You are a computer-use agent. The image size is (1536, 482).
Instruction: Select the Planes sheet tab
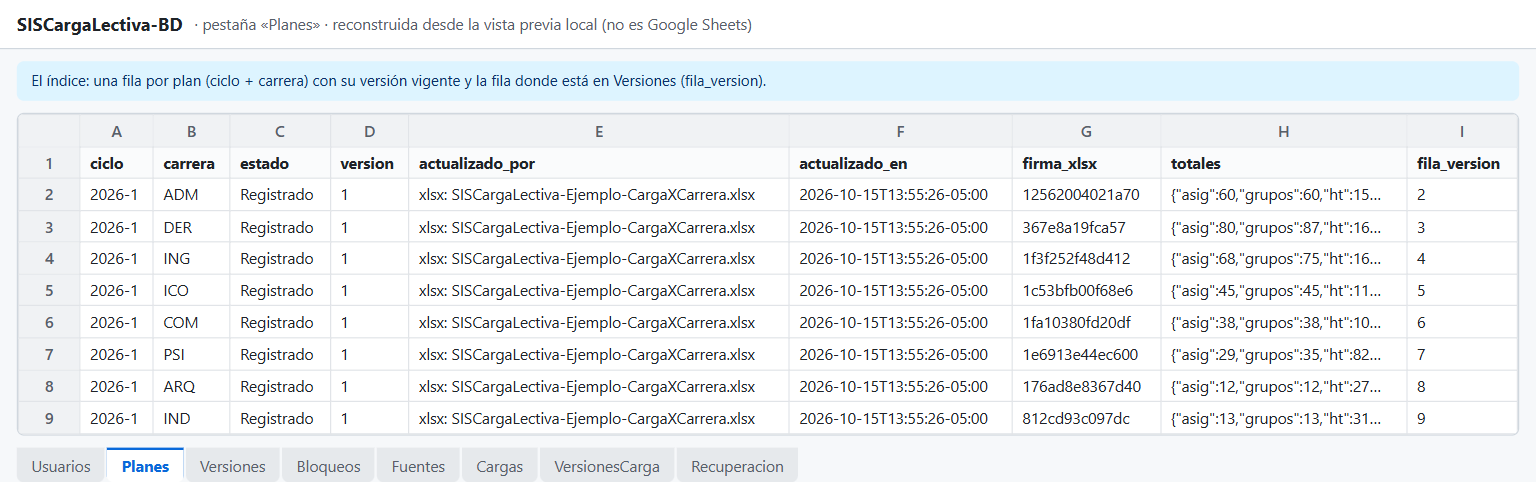pos(145,466)
